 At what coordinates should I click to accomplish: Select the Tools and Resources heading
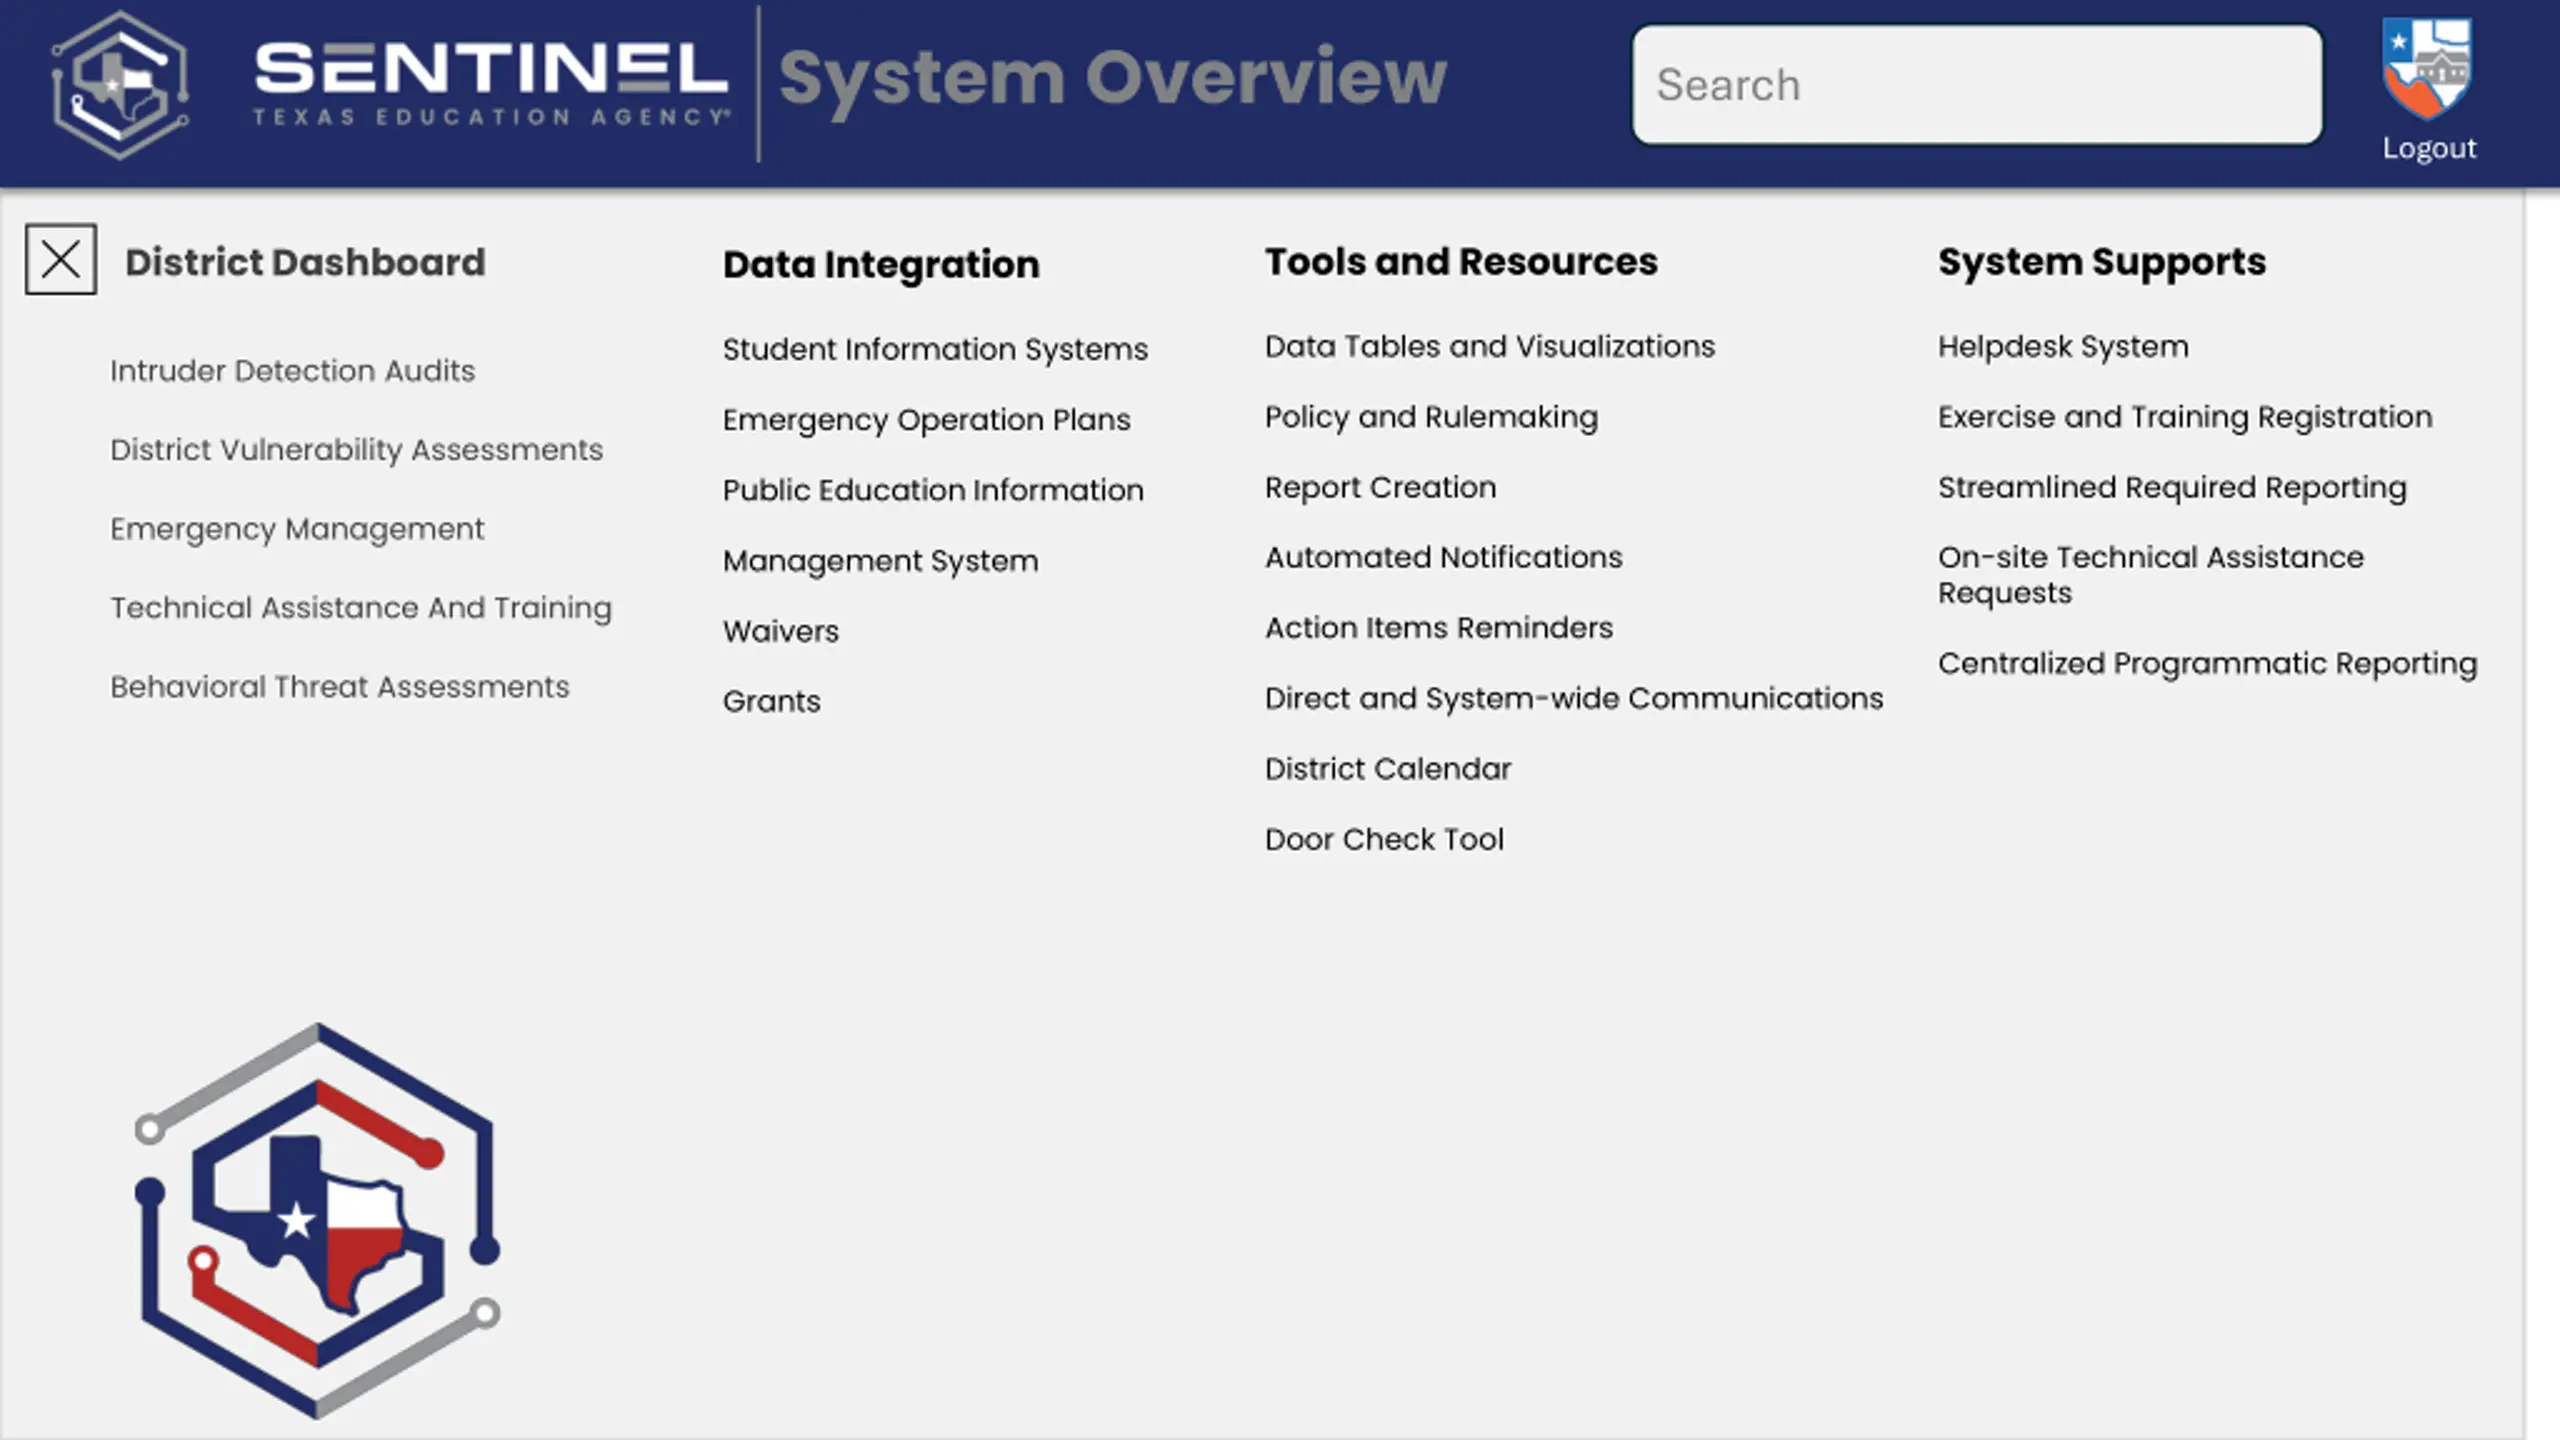tap(1461, 262)
